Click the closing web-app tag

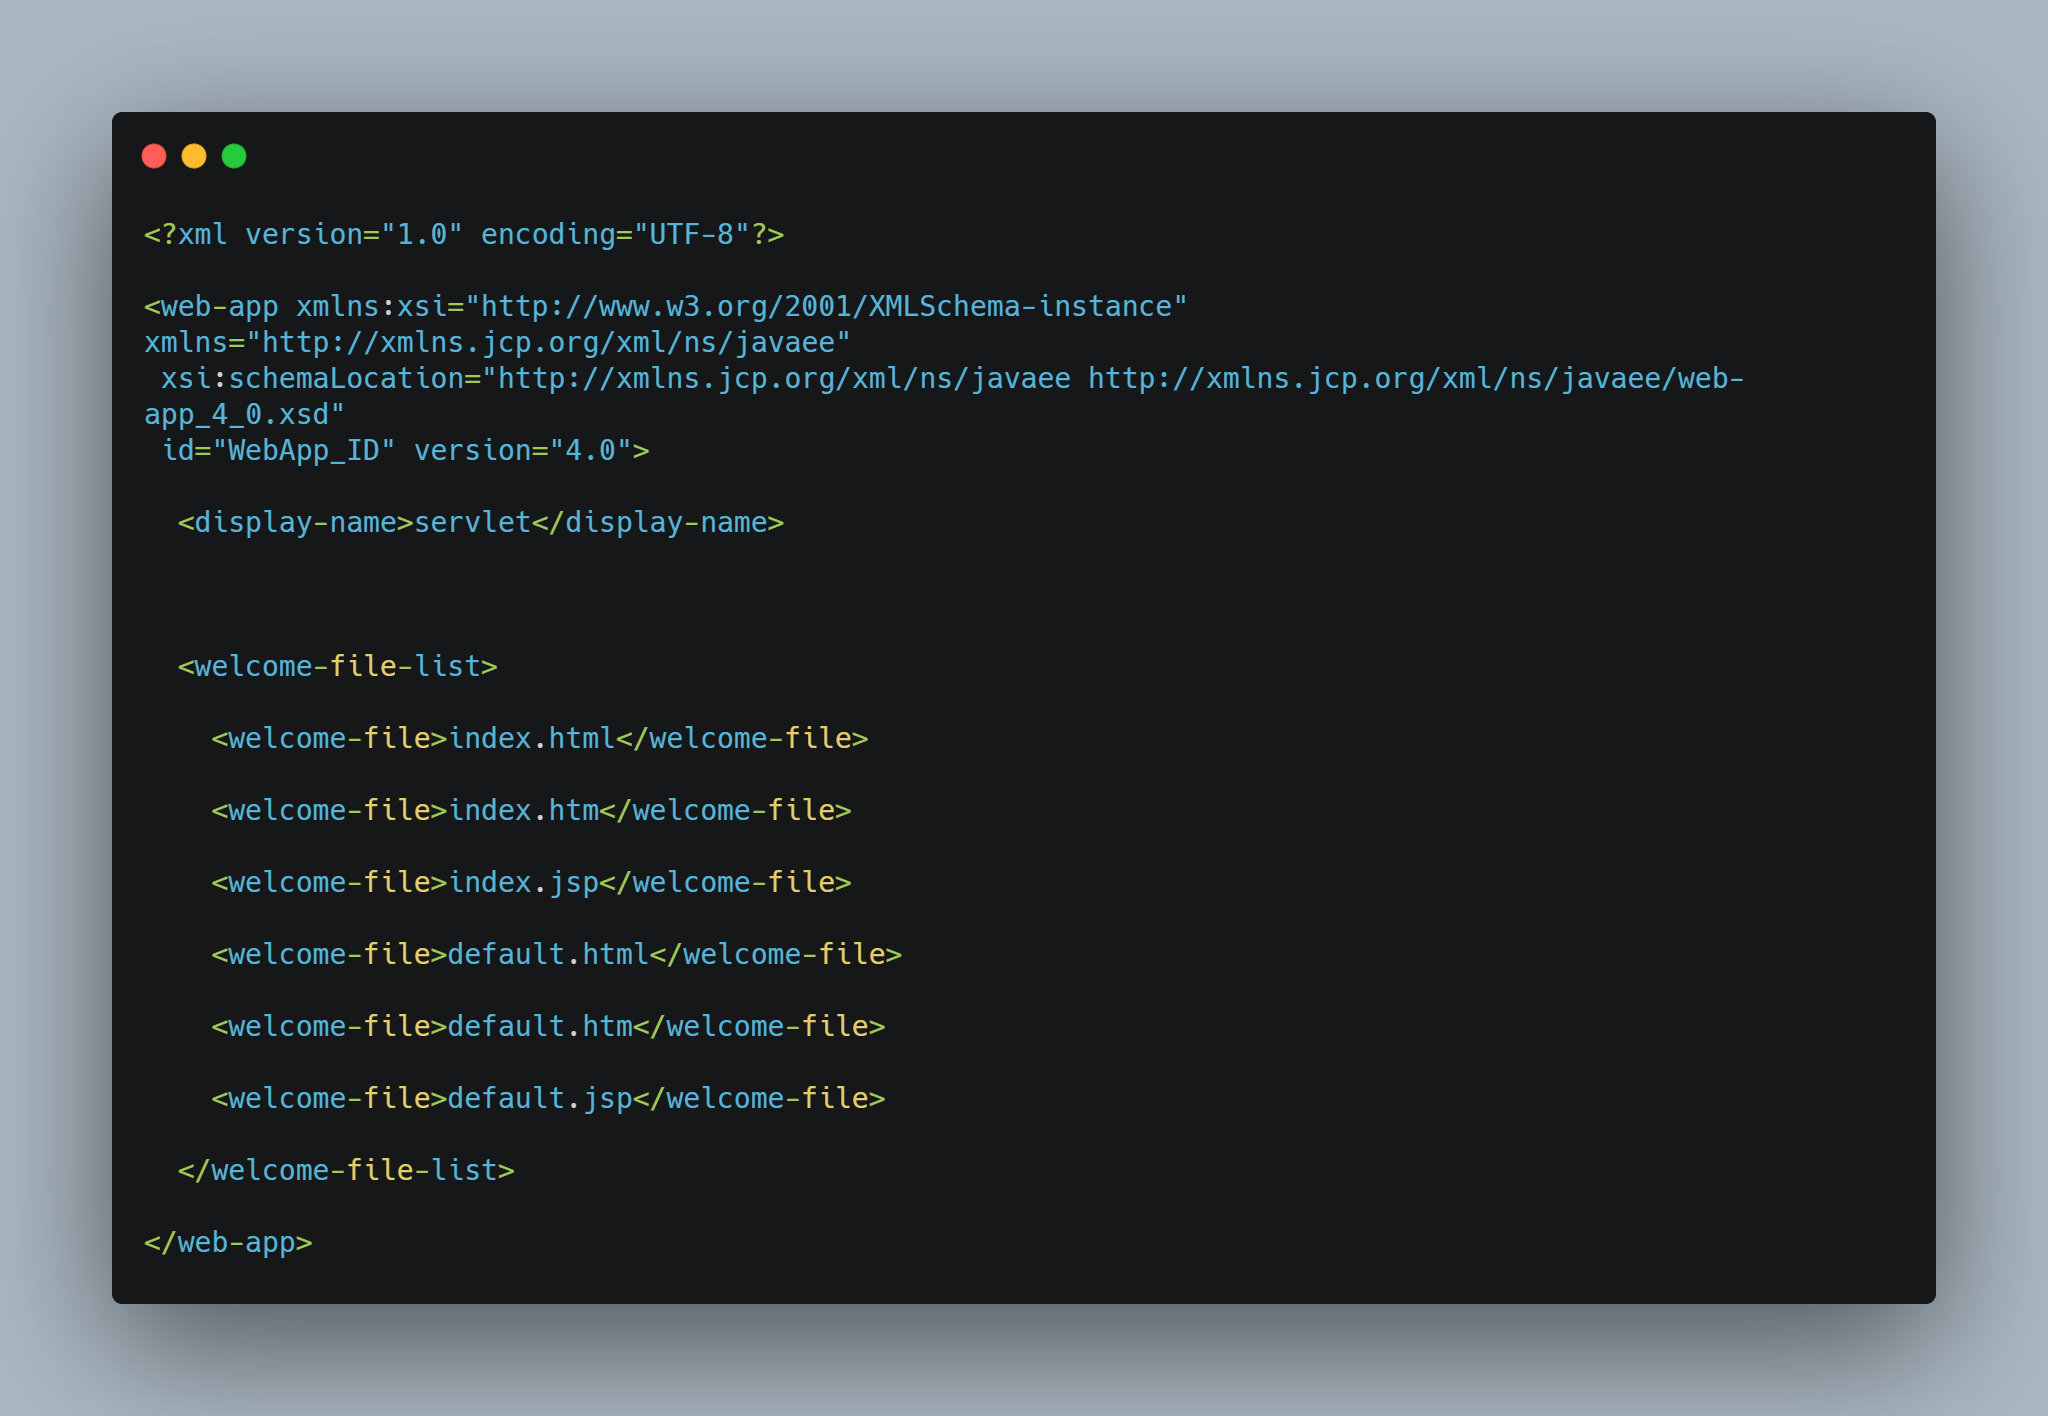pyautogui.click(x=228, y=1243)
